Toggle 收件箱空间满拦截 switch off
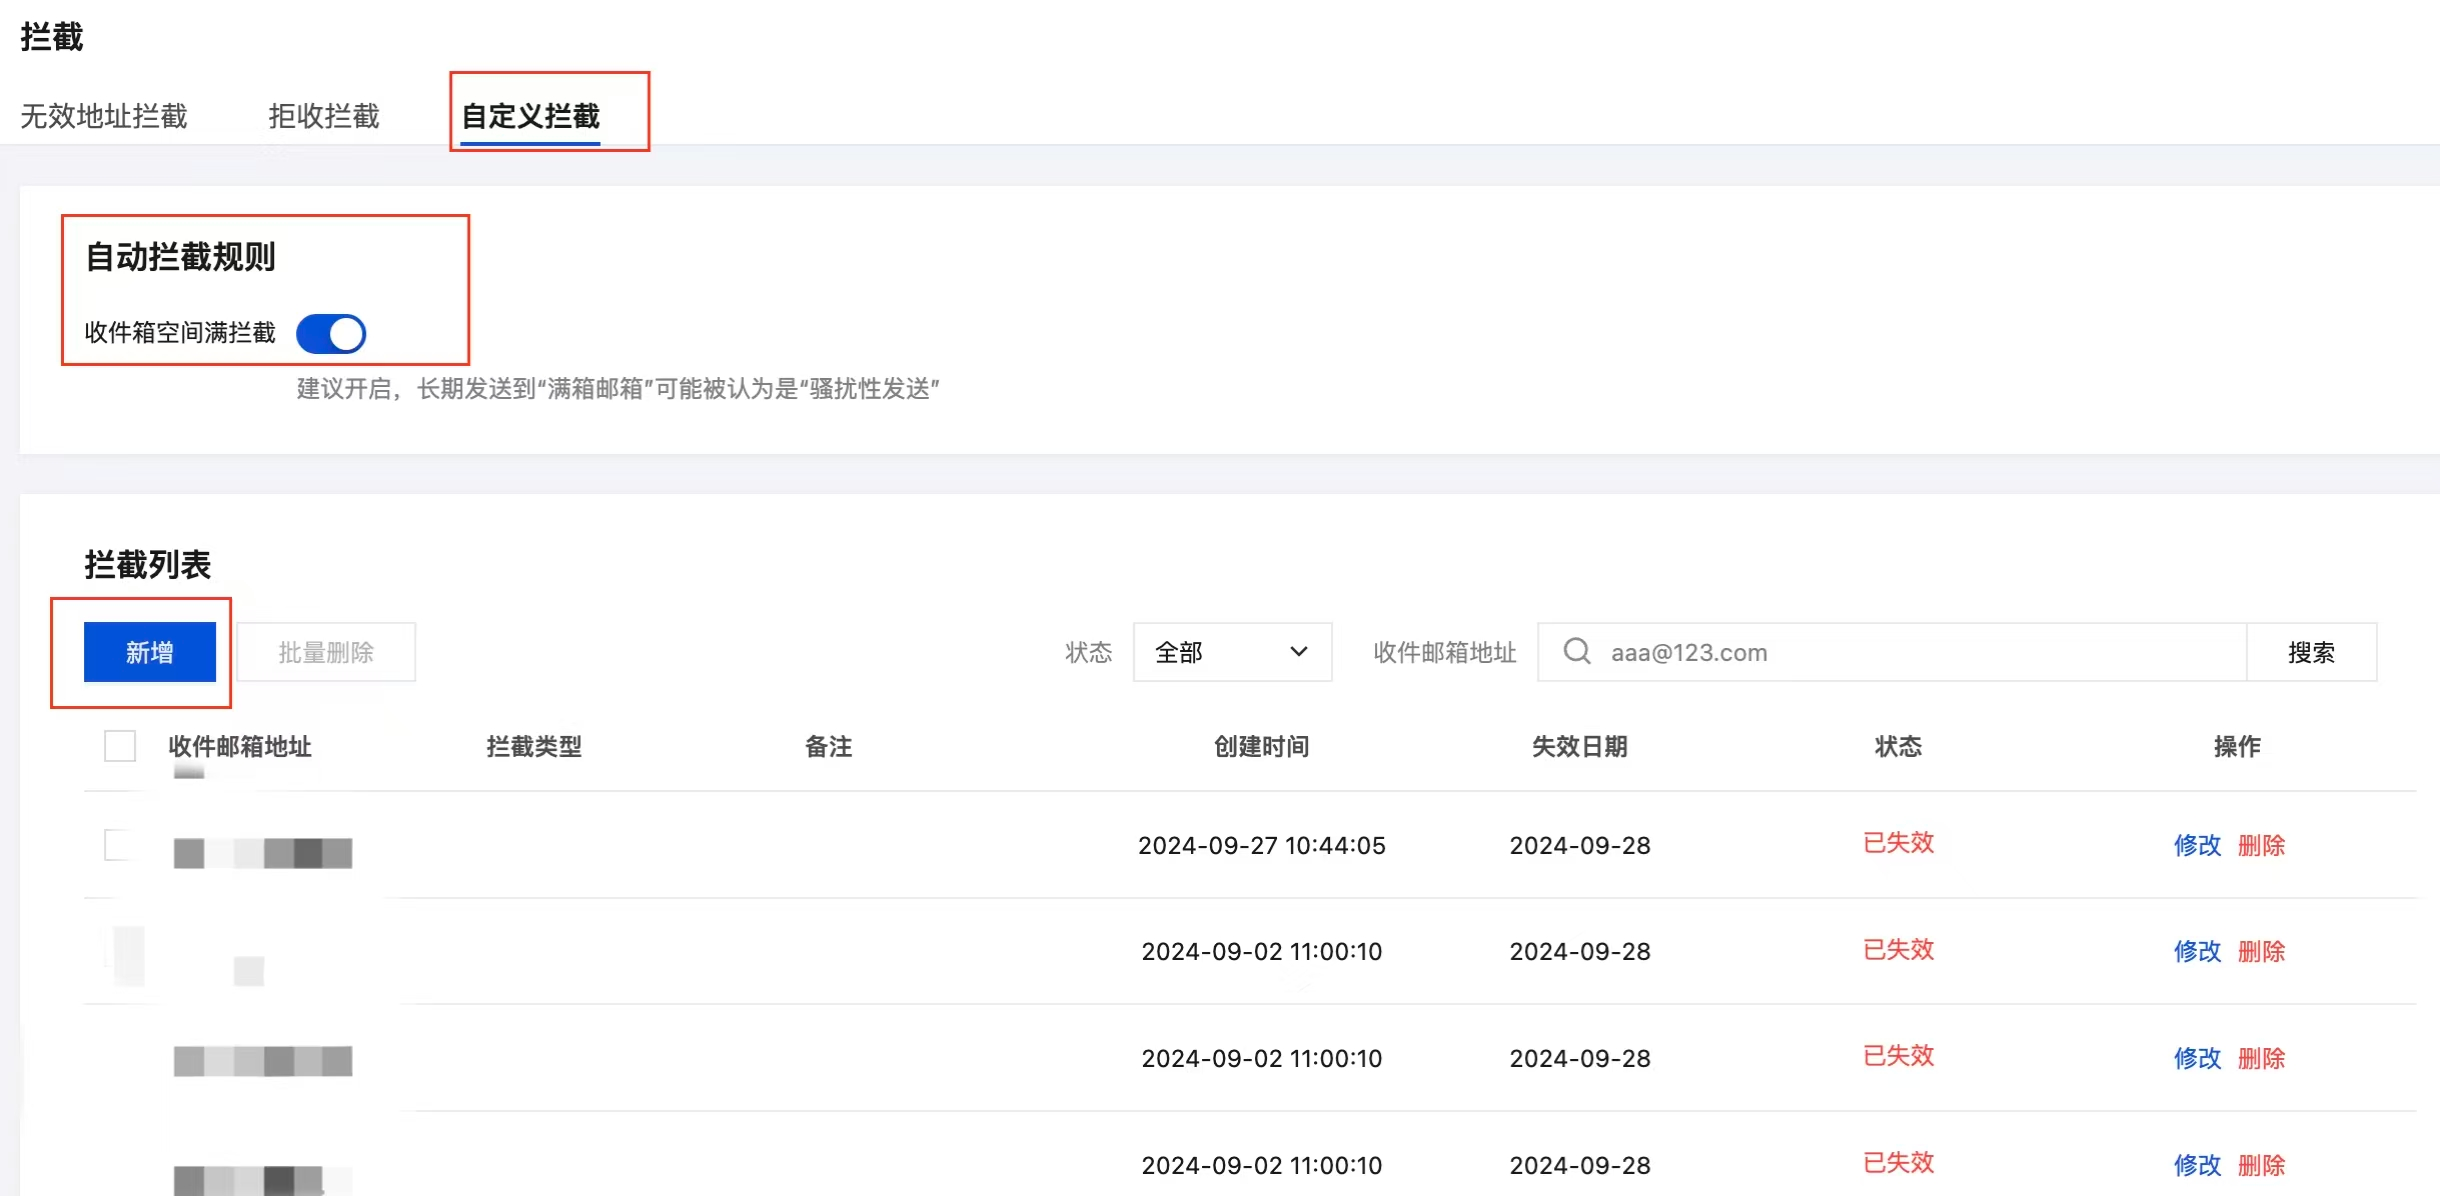The height and width of the screenshot is (1196, 2440). click(x=331, y=334)
